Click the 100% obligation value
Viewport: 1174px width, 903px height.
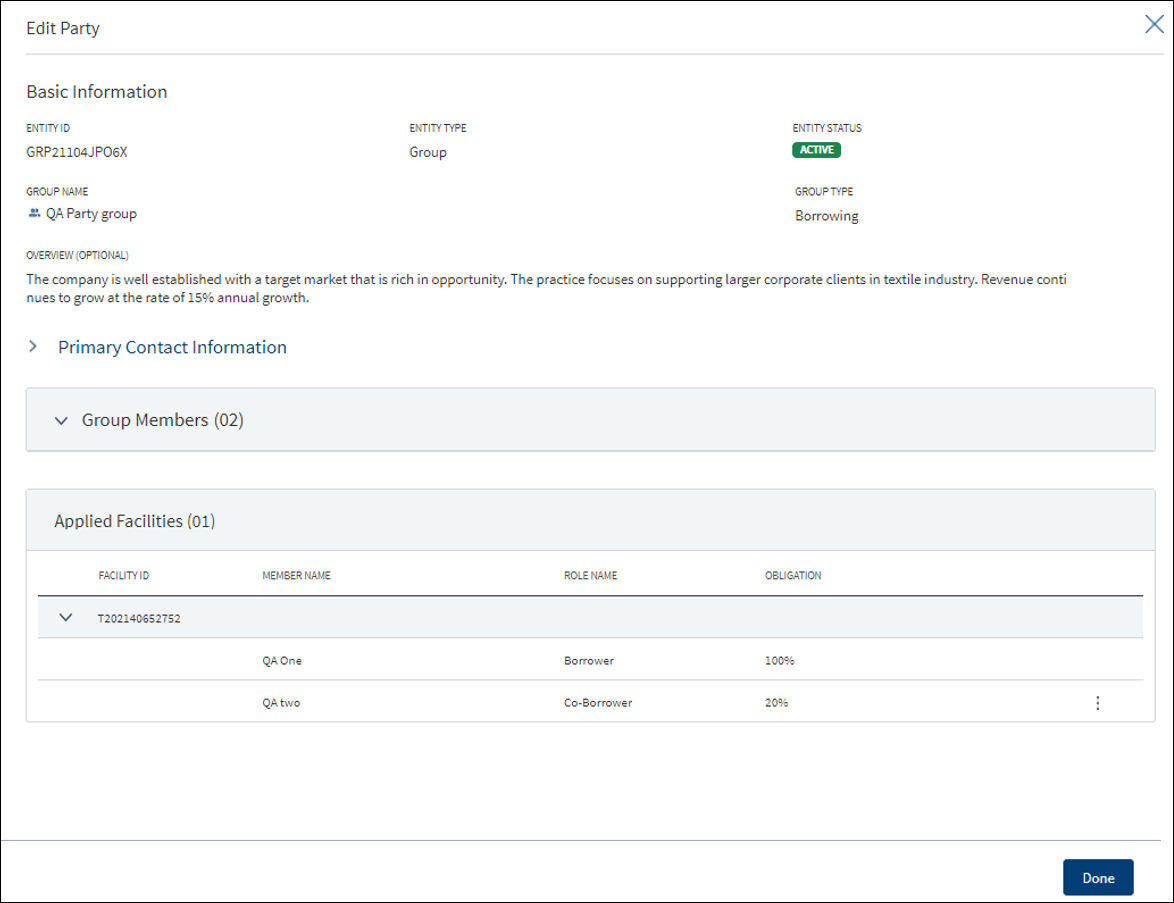[x=779, y=660]
